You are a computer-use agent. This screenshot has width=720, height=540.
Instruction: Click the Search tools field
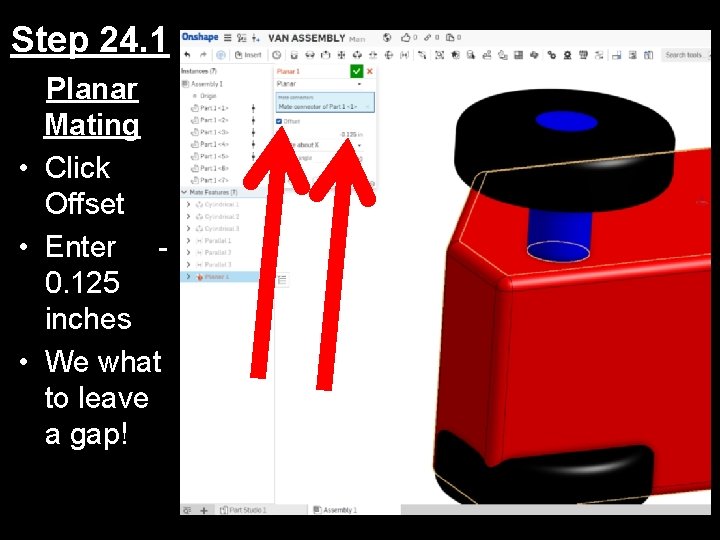686,55
